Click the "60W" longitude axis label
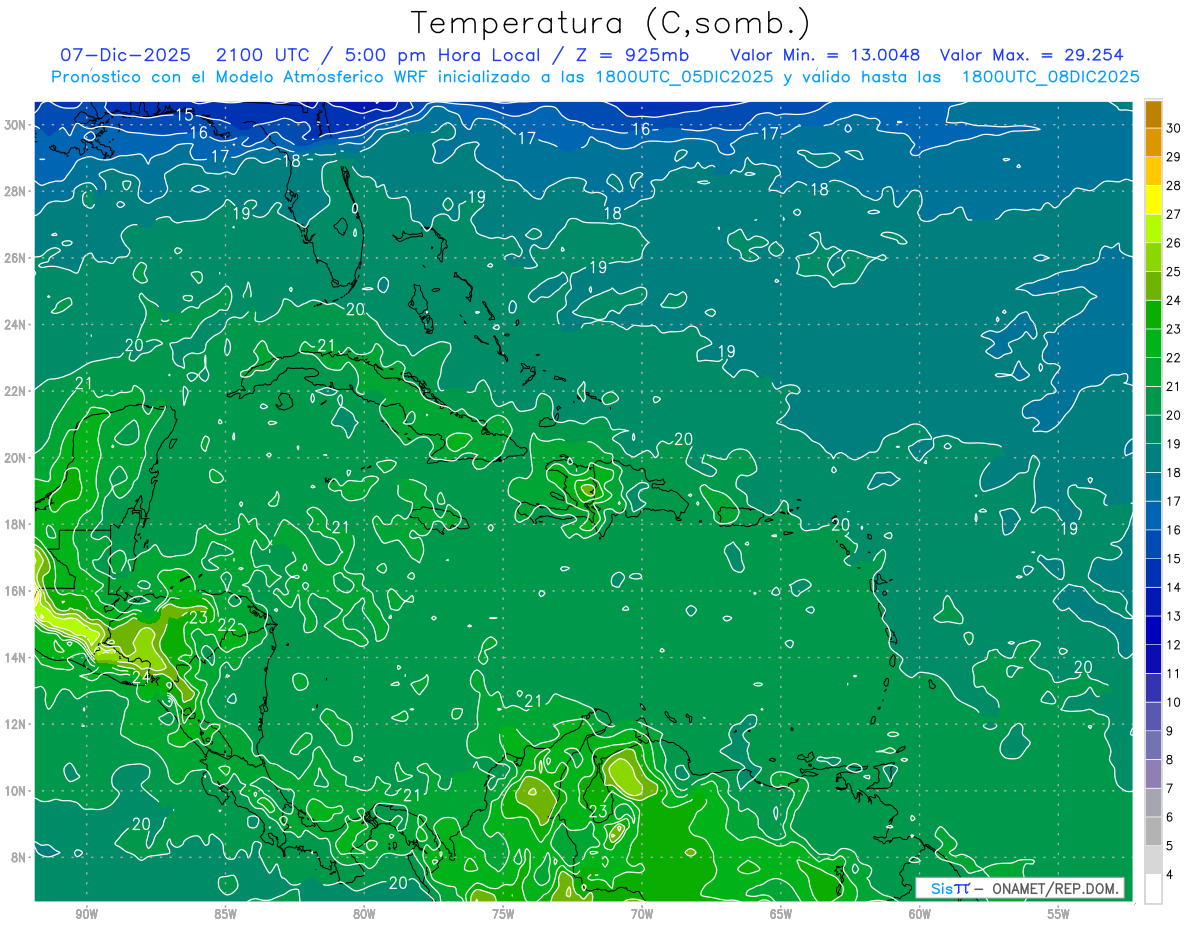The image size is (1200, 927). coord(920,914)
